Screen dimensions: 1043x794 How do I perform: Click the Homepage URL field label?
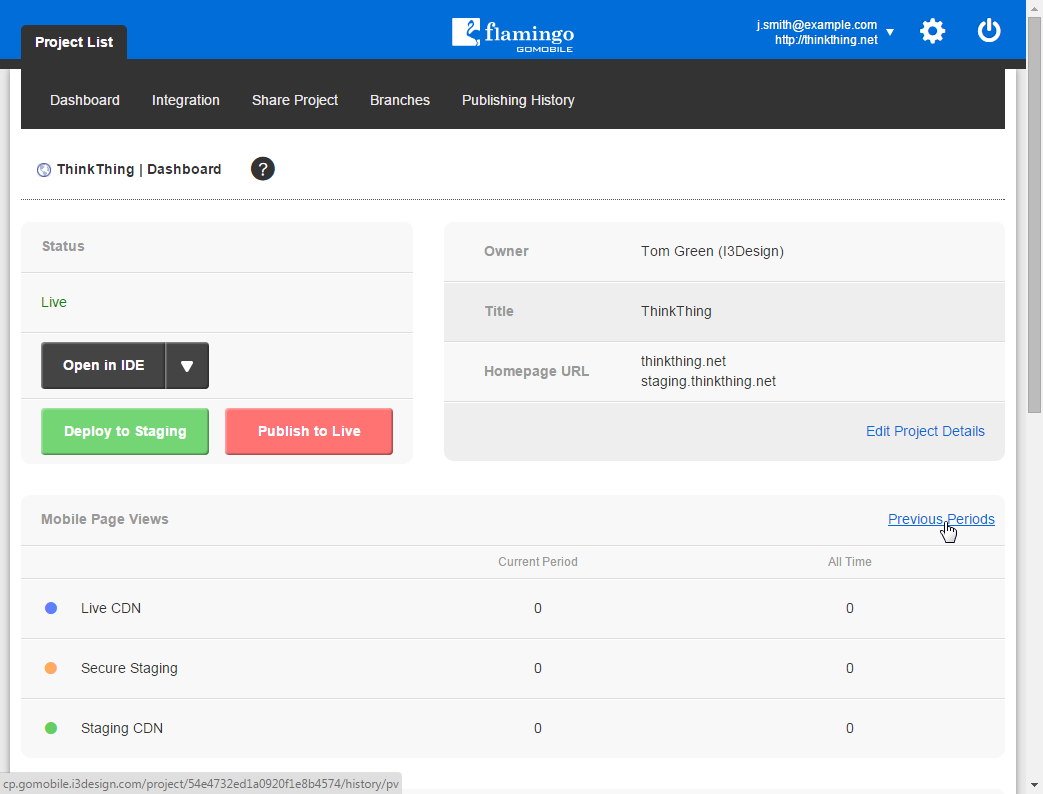click(536, 371)
